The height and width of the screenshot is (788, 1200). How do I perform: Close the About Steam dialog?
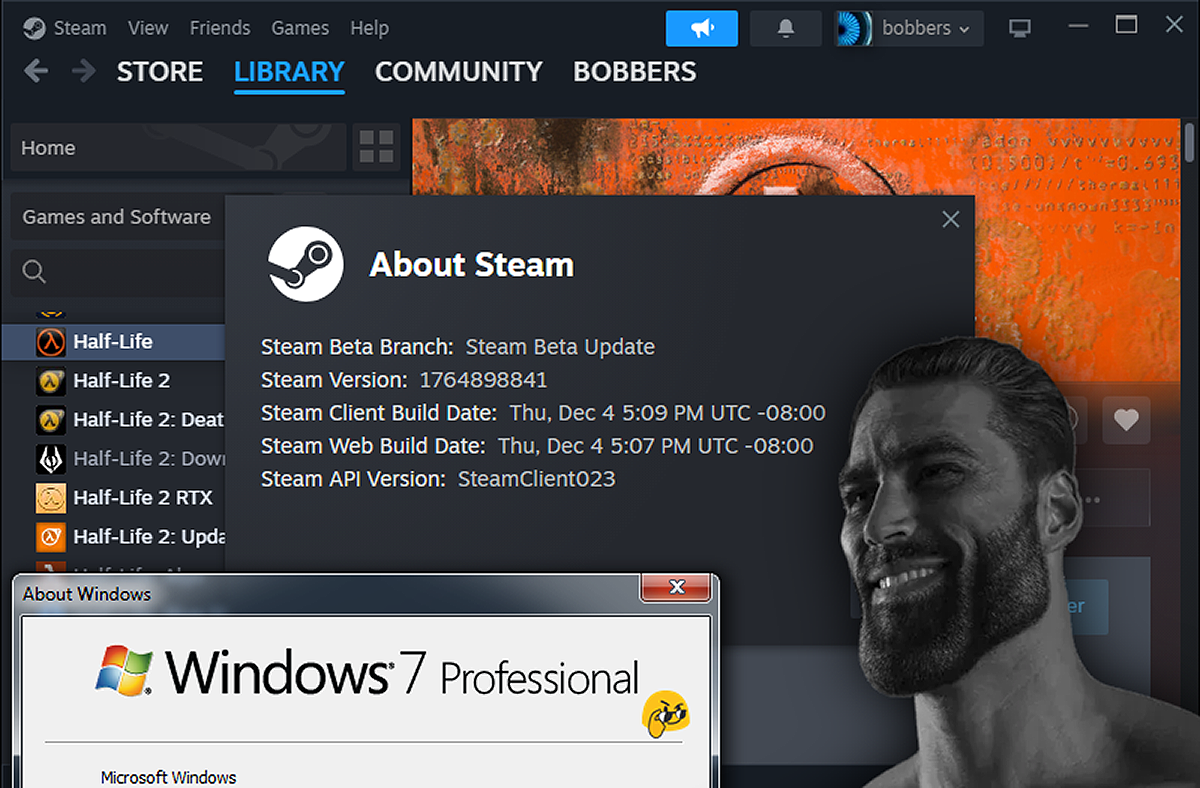[x=950, y=220]
